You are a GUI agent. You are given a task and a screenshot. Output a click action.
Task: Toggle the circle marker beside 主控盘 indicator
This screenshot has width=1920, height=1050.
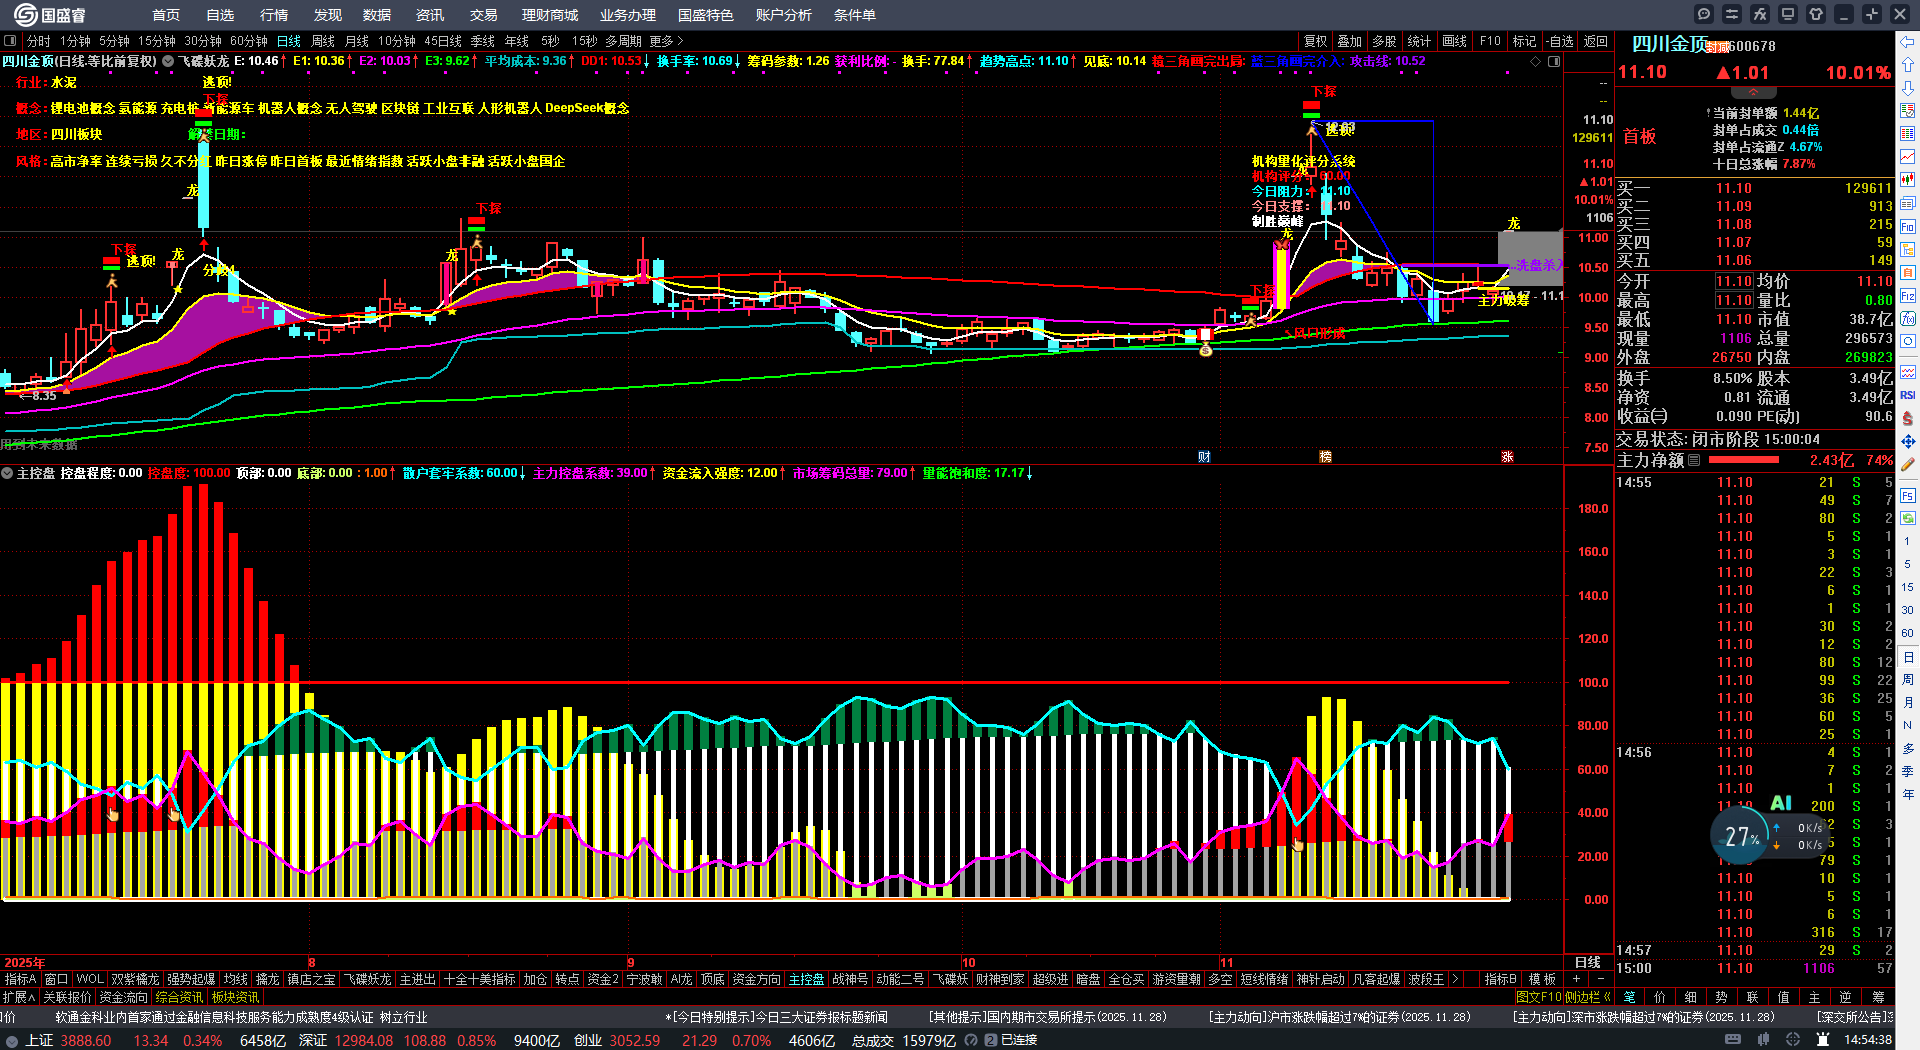pyautogui.click(x=7, y=473)
